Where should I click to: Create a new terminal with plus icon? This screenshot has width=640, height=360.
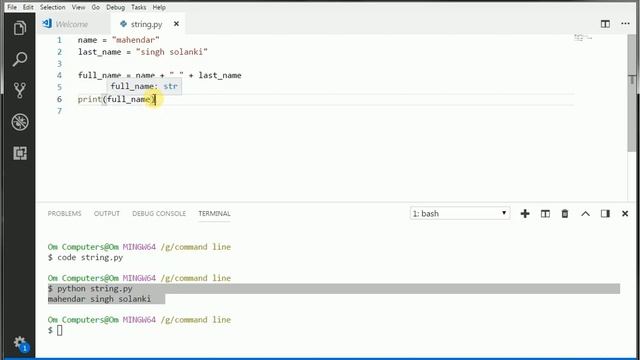pyautogui.click(x=525, y=213)
